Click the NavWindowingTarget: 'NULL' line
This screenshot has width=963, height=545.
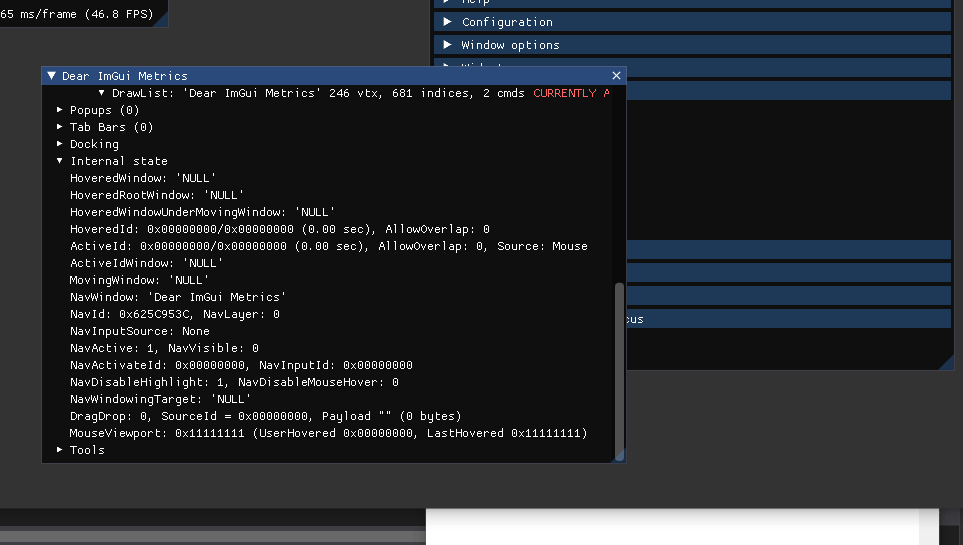160,399
